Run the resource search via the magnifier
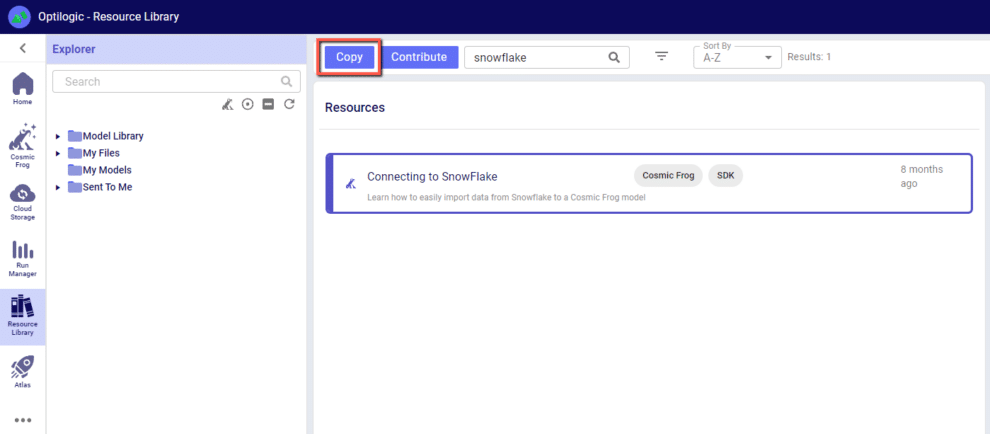 pos(614,57)
